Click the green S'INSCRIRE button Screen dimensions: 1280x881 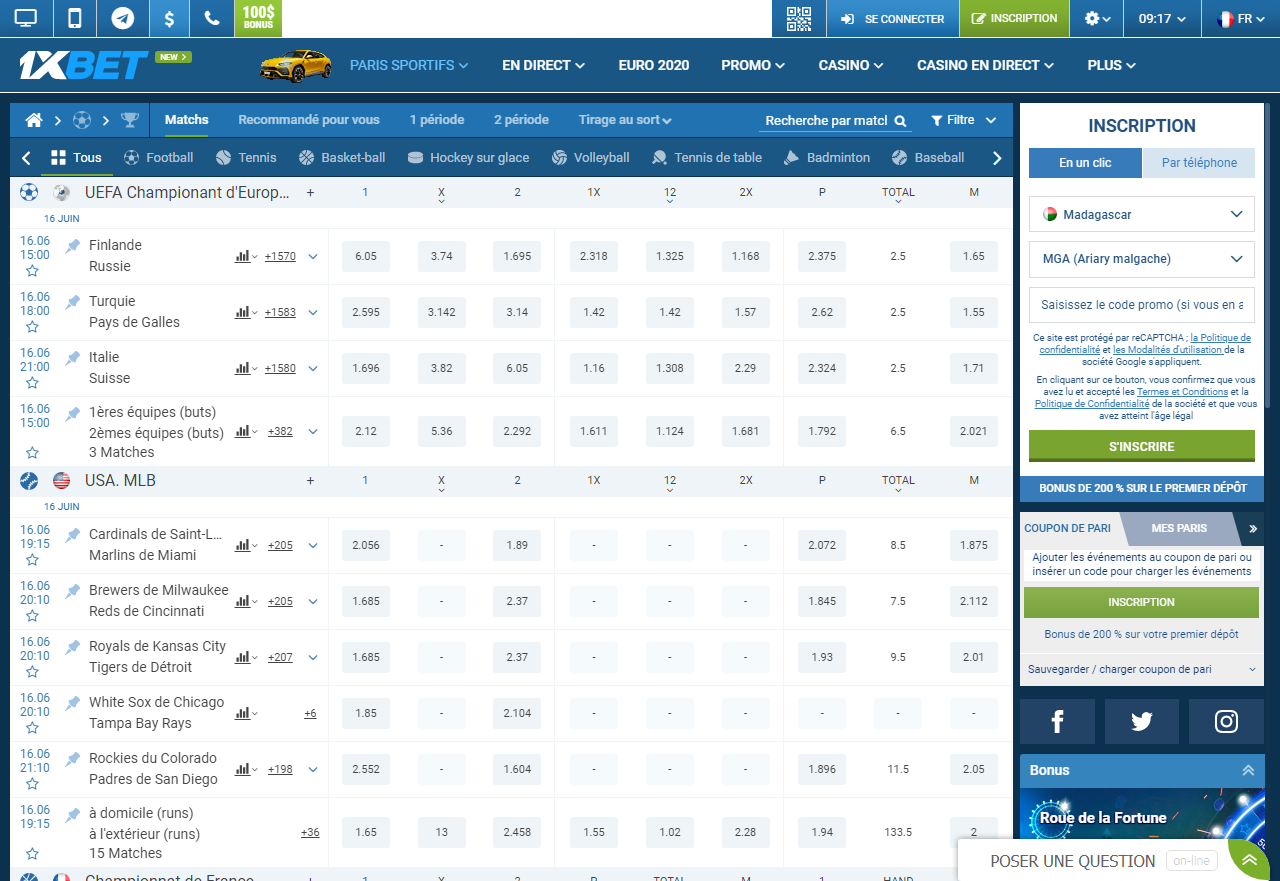(1141, 446)
